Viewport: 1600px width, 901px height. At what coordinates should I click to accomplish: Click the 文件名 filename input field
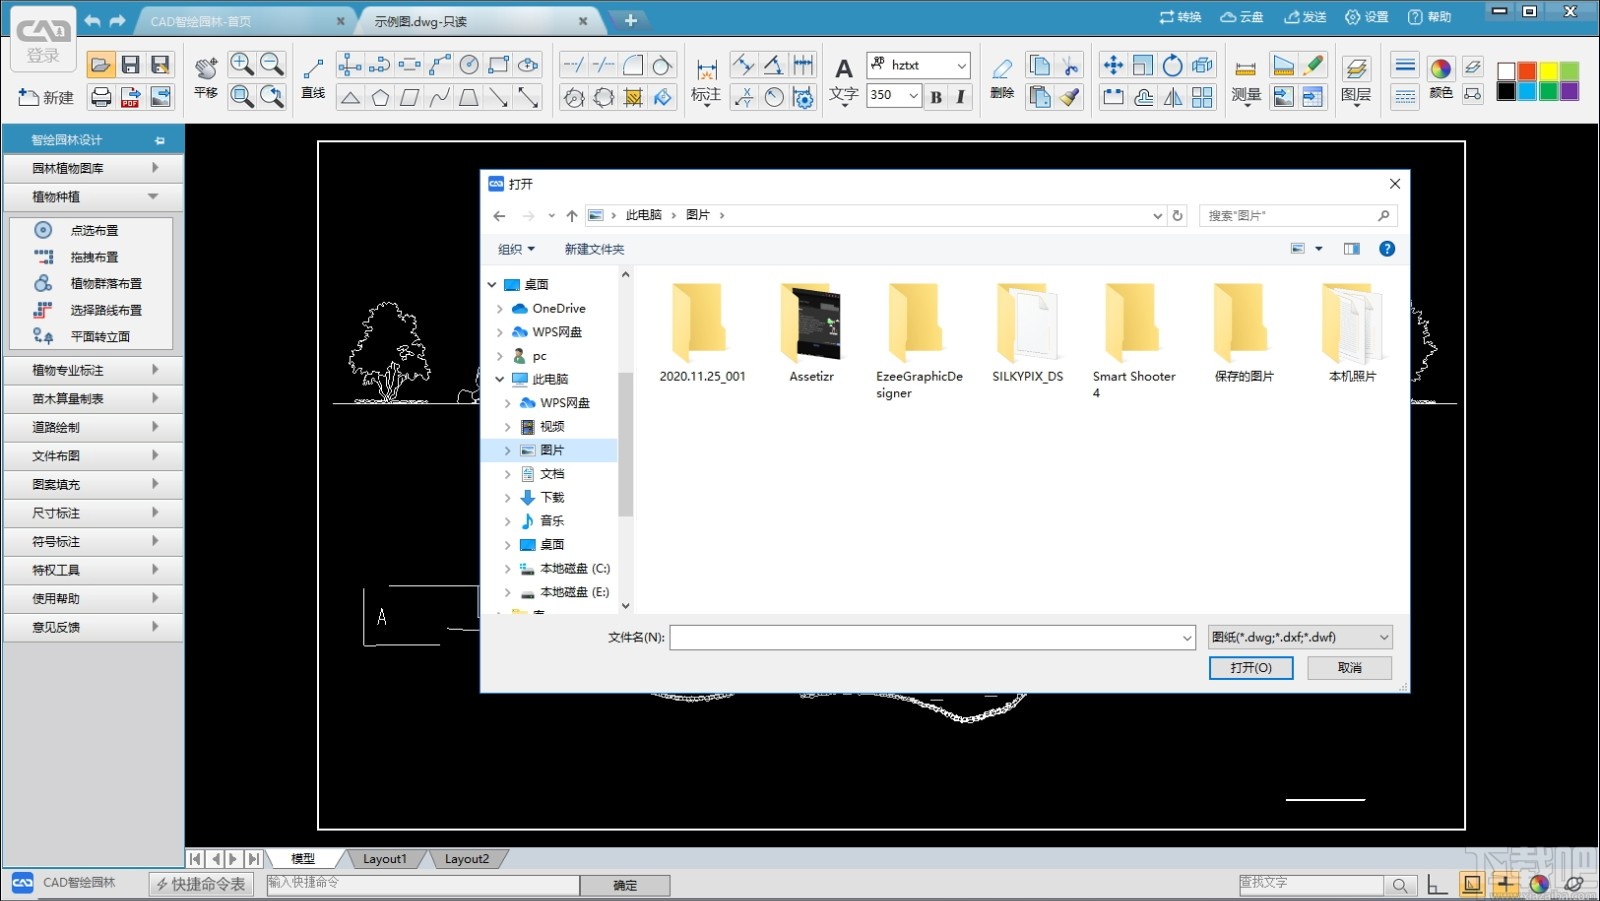coord(930,637)
